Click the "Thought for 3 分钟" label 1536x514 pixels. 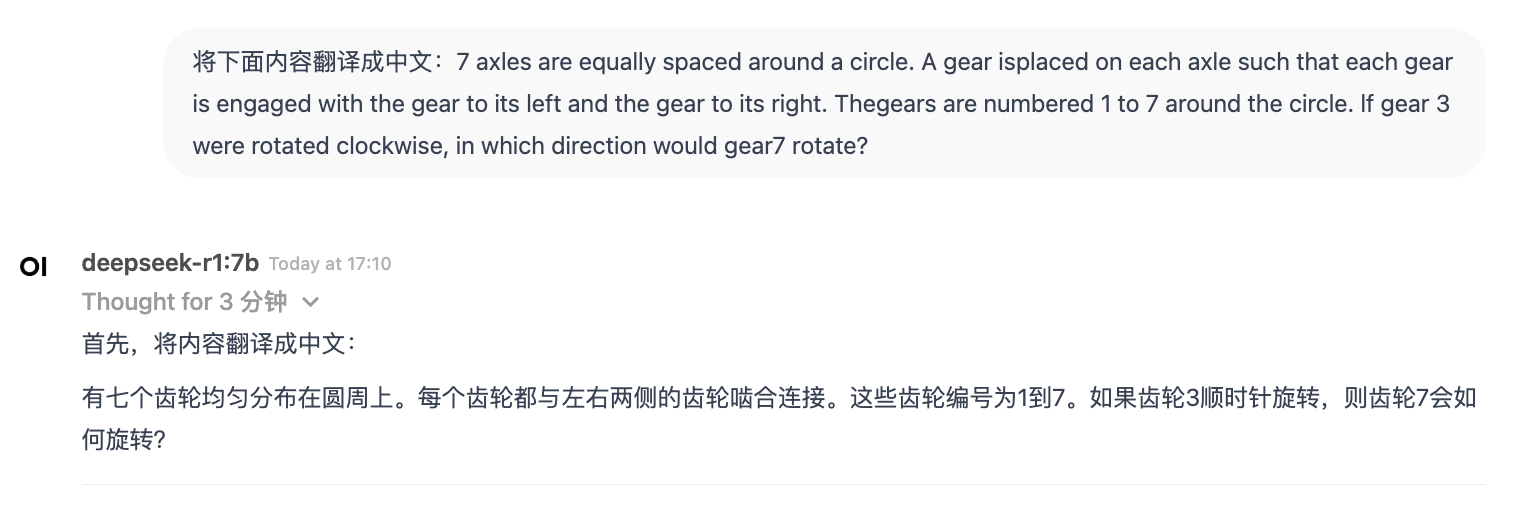(x=184, y=302)
